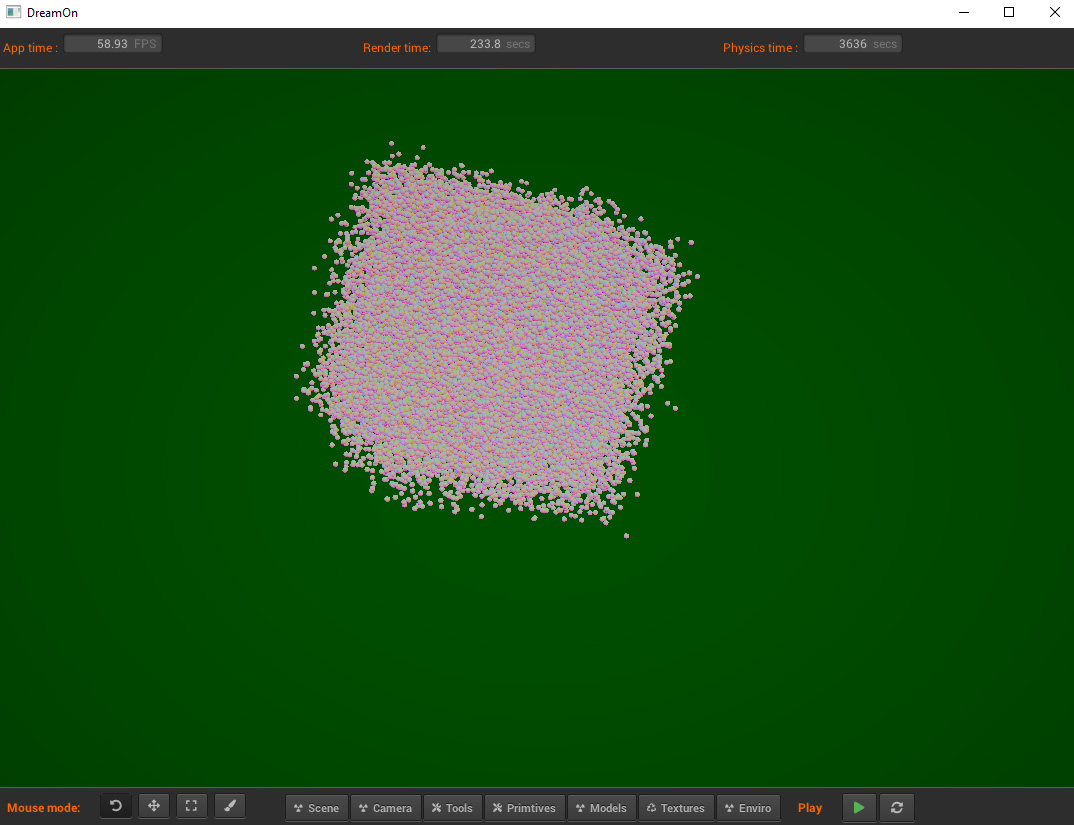Viewport: 1074px width, 825px height.
Task: Toggle the Tools panel open
Action: [x=452, y=808]
